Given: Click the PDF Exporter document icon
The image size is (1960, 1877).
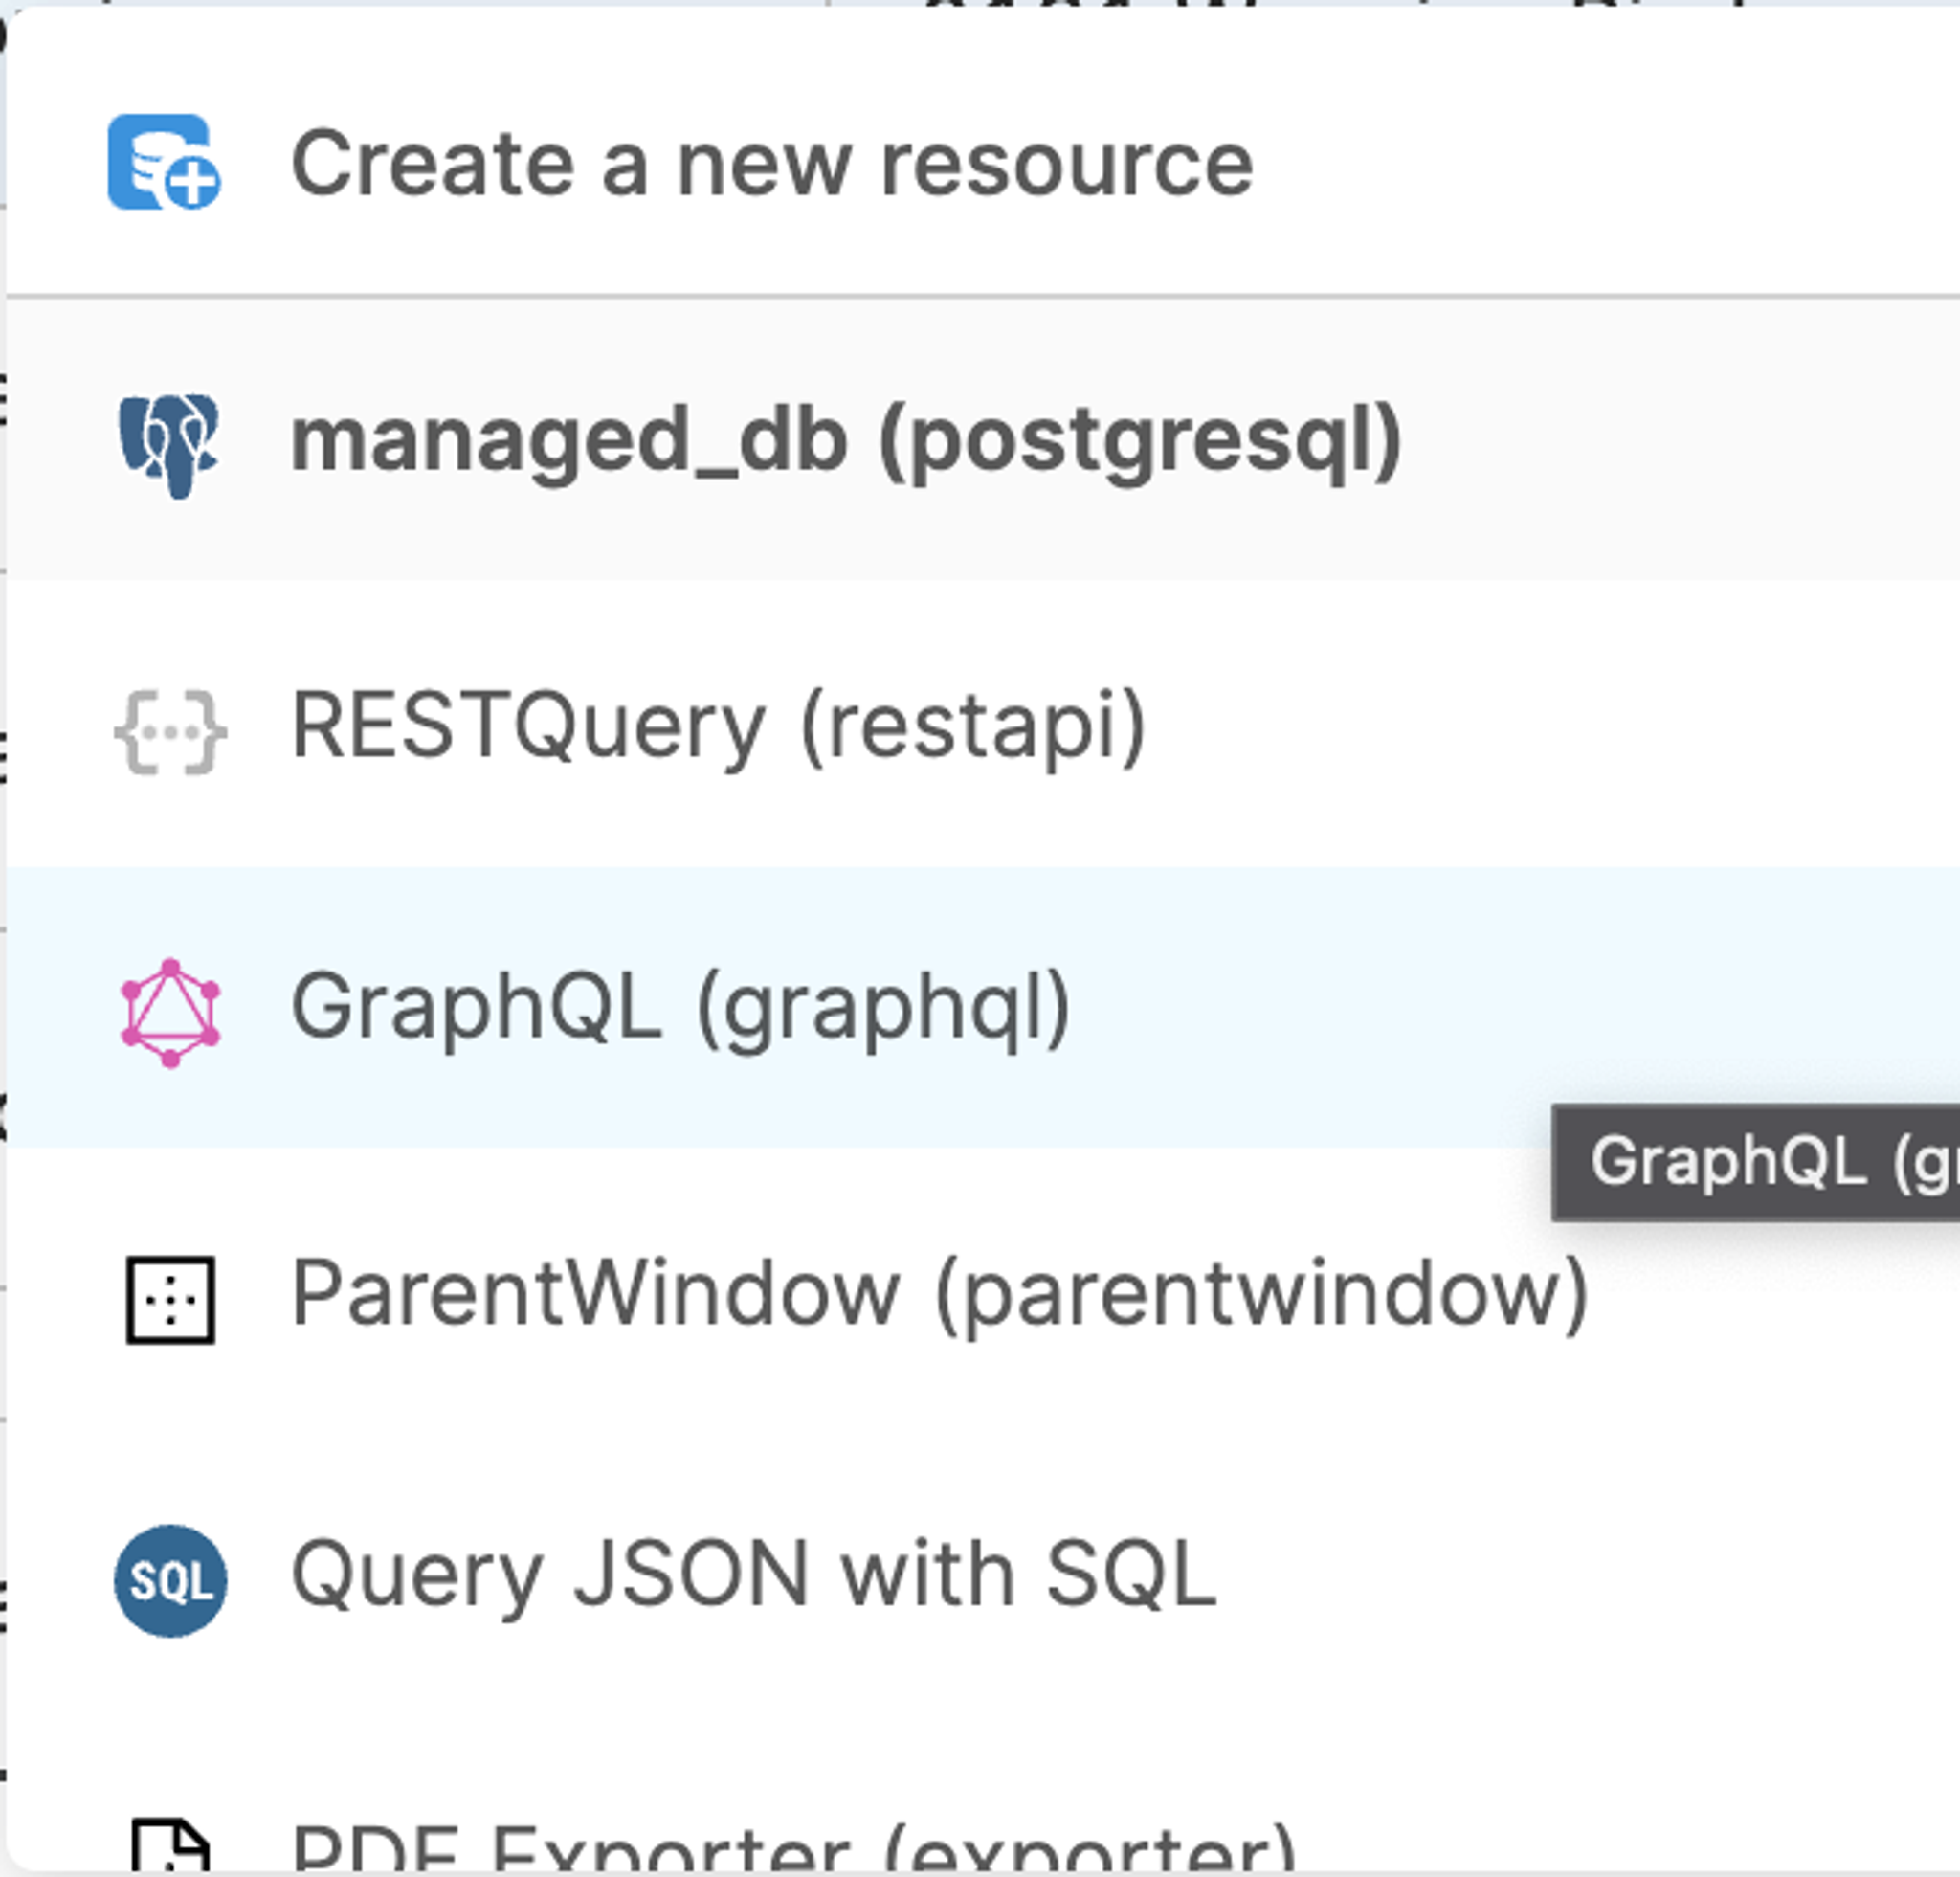Looking at the screenshot, I should 170,1846.
